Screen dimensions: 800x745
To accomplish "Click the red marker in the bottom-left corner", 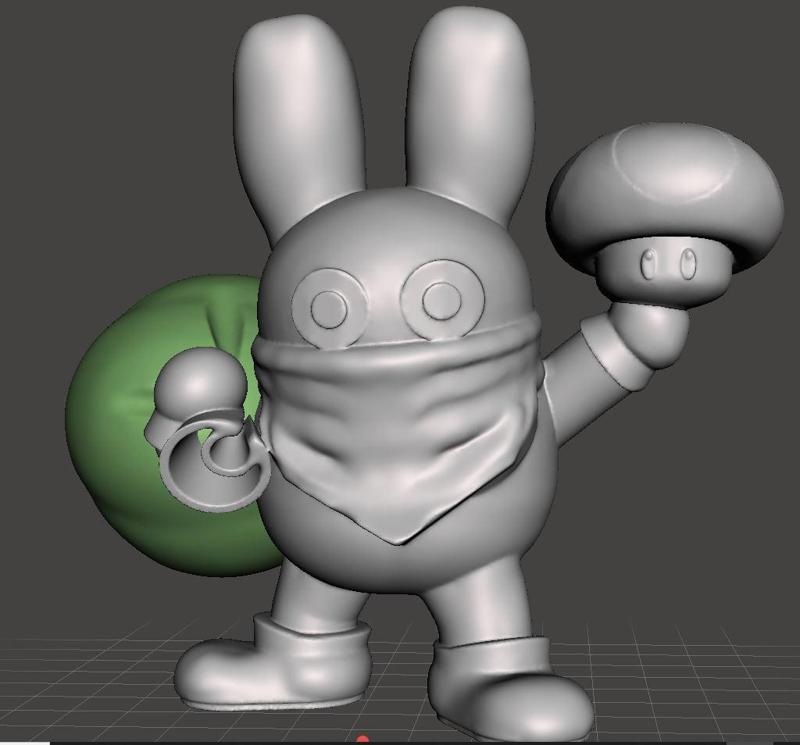I will tap(5, 740).
